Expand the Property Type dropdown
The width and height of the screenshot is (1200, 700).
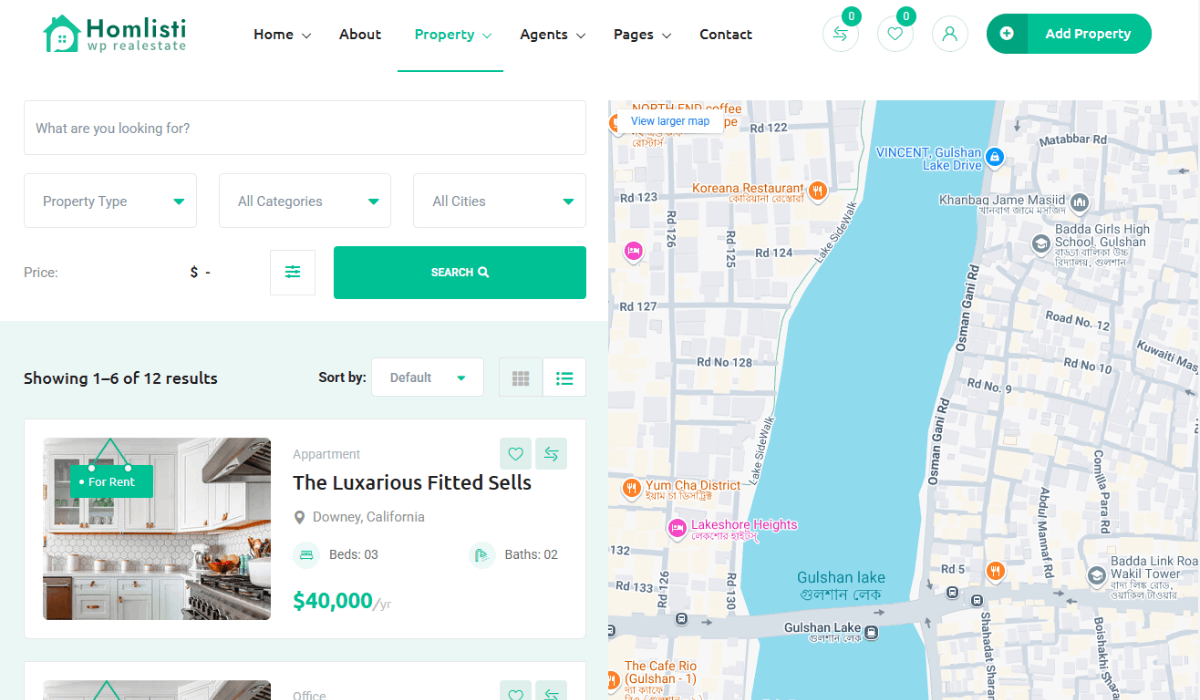click(110, 201)
